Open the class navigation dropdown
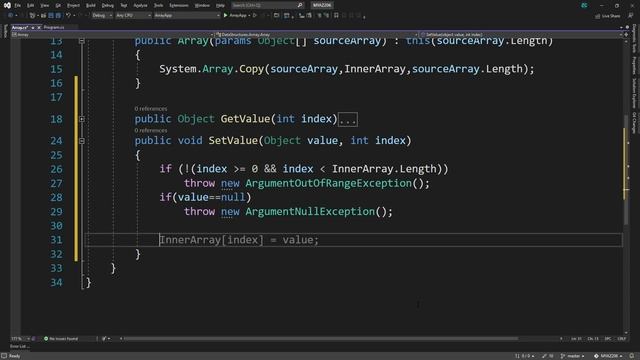This screenshot has height=360, width=640. pos(317,35)
